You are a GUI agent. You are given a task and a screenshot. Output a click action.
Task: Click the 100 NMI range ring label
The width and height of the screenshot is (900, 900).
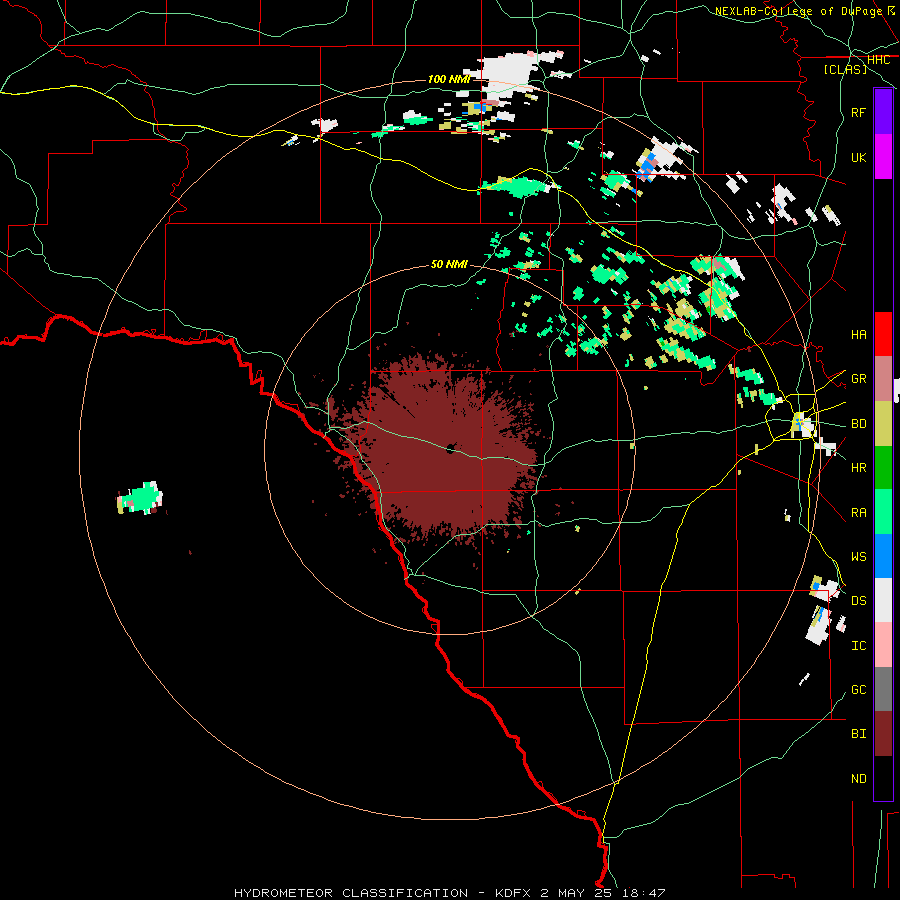point(449,79)
